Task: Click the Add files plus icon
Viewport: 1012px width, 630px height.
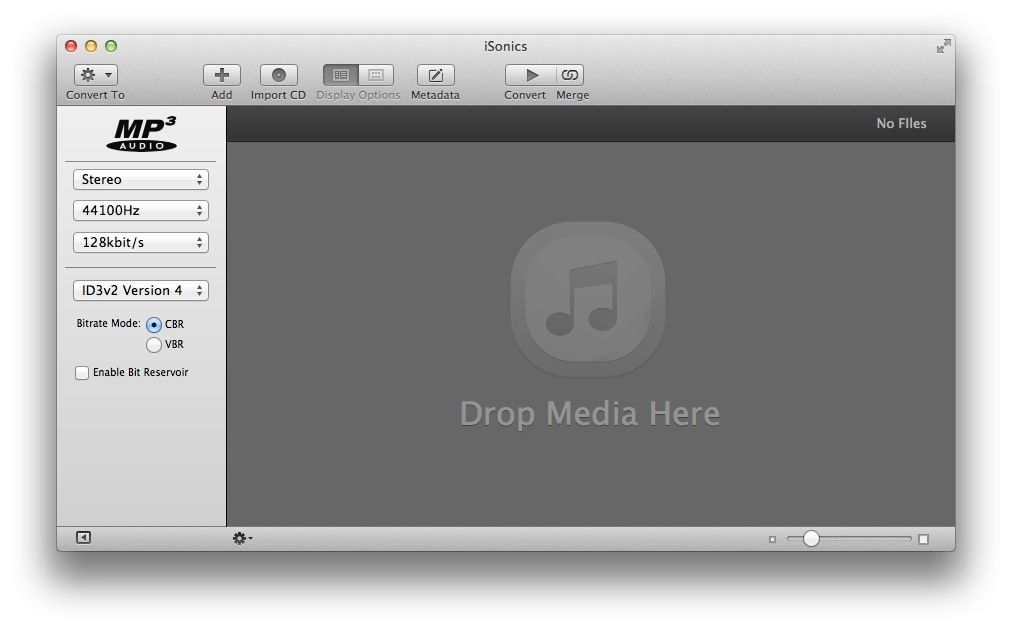Action: (x=222, y=75)
